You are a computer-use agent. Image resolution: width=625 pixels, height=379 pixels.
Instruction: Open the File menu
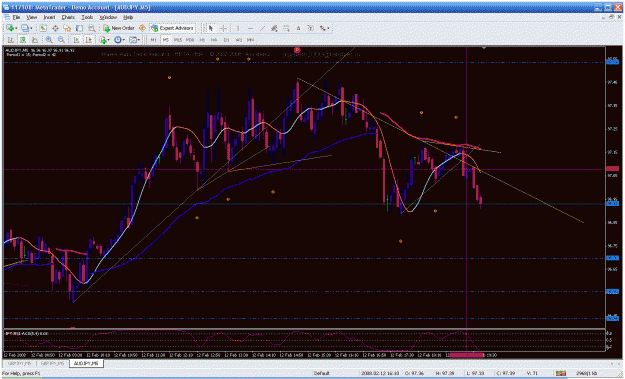16,18
